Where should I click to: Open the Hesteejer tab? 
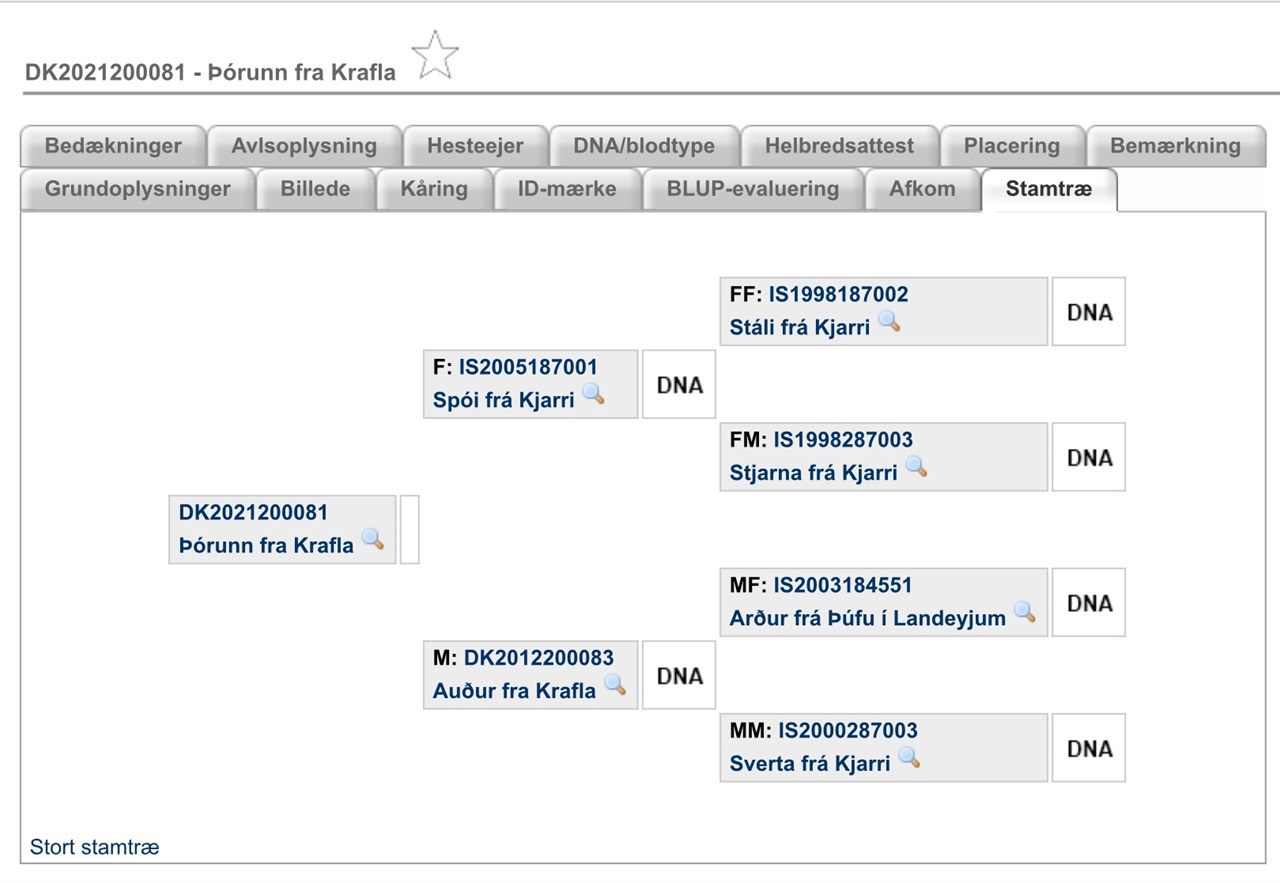(x=475, y=146)
